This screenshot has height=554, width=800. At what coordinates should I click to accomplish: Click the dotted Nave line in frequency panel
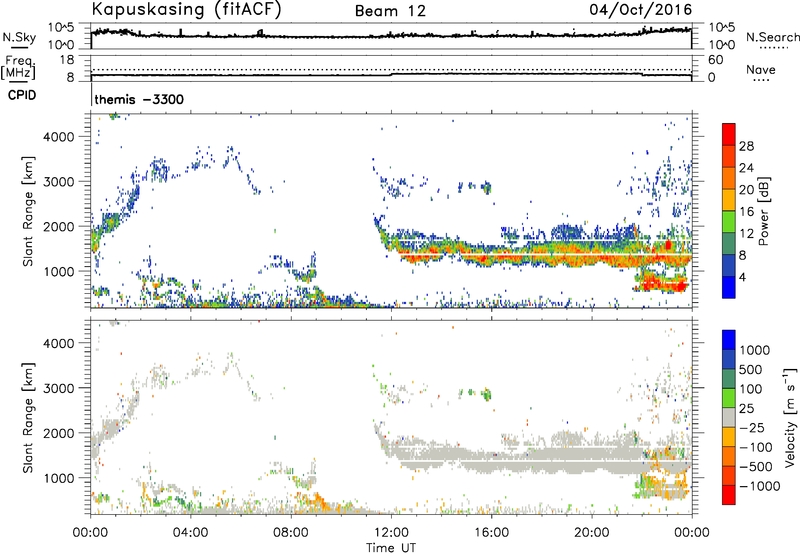pos(391,69)
